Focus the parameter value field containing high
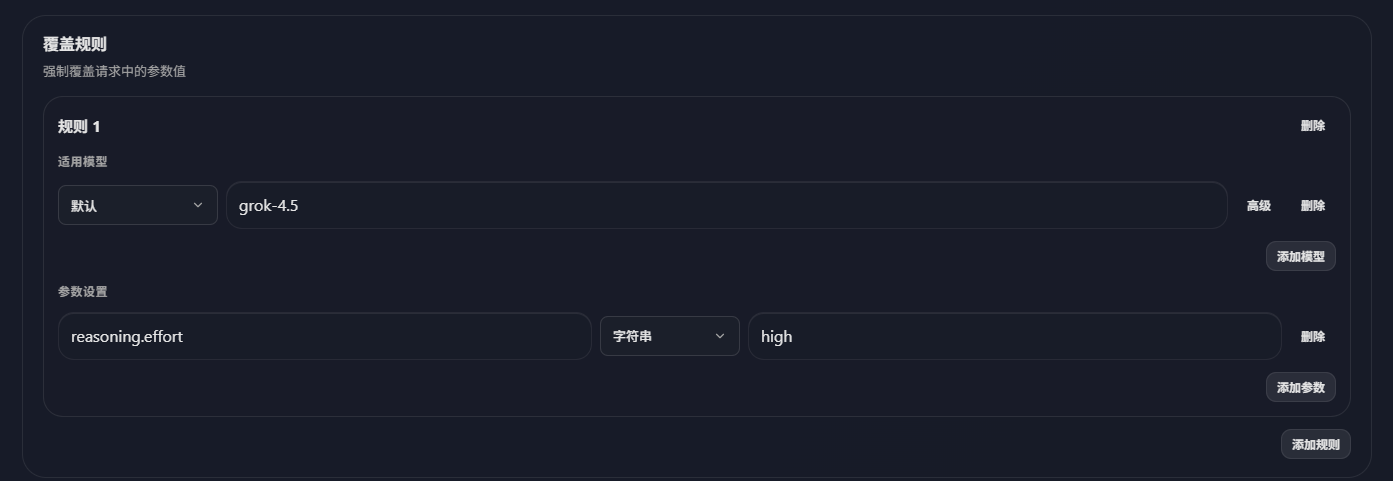Viewport: 1393px width, 481px height. tap(1015, 336)
